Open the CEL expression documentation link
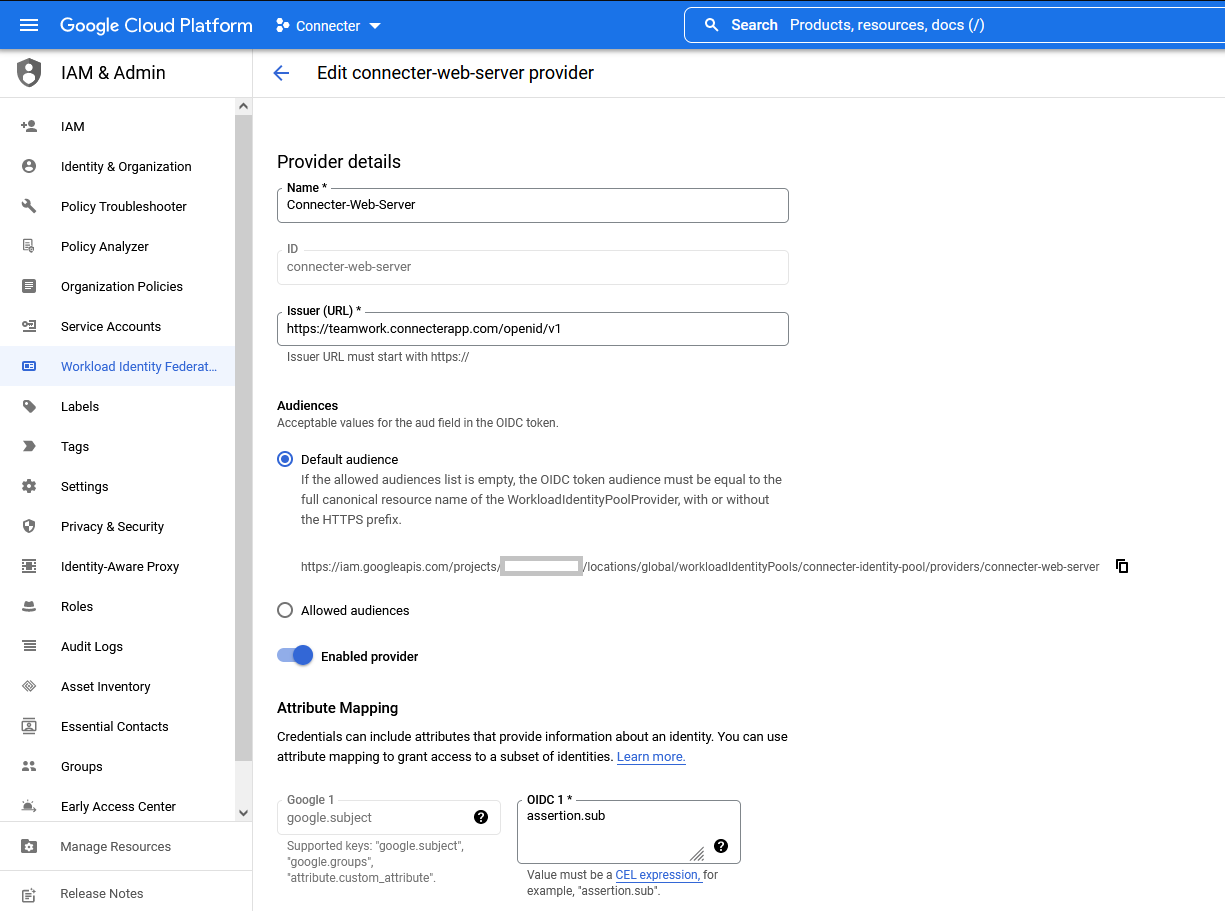 coord(657,874)
